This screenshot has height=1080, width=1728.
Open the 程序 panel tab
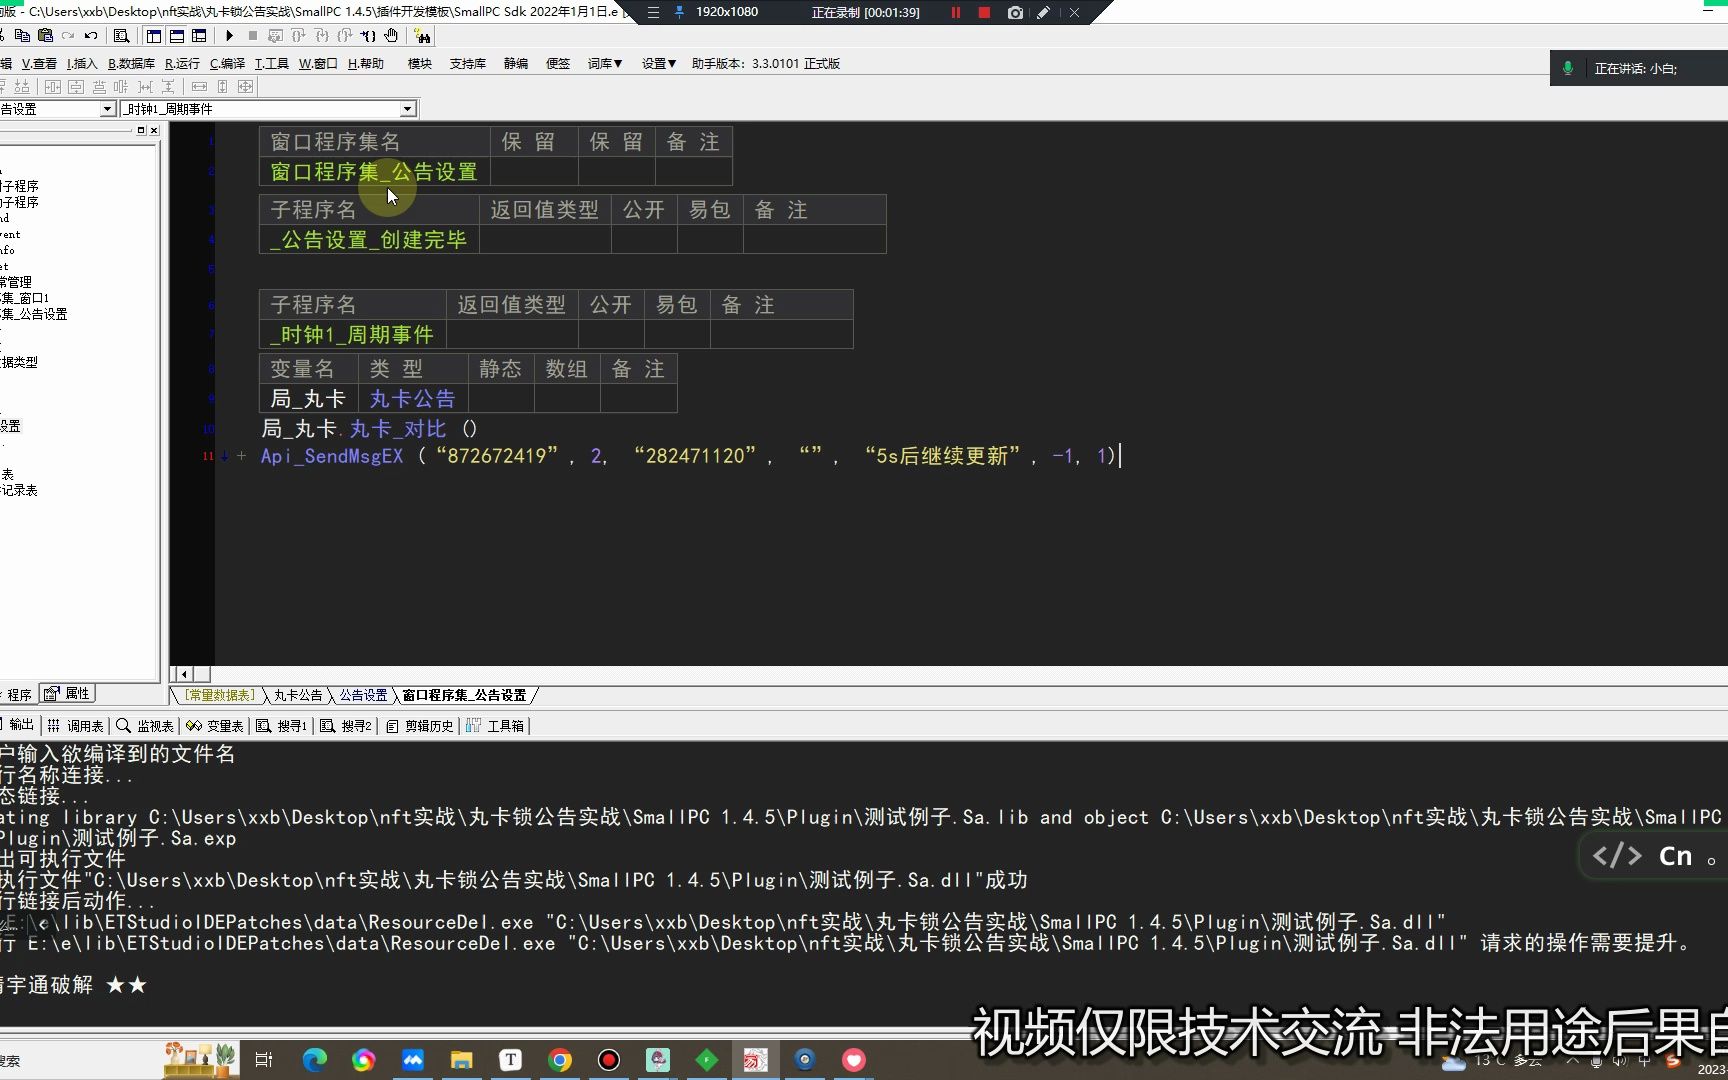(19, 694)
